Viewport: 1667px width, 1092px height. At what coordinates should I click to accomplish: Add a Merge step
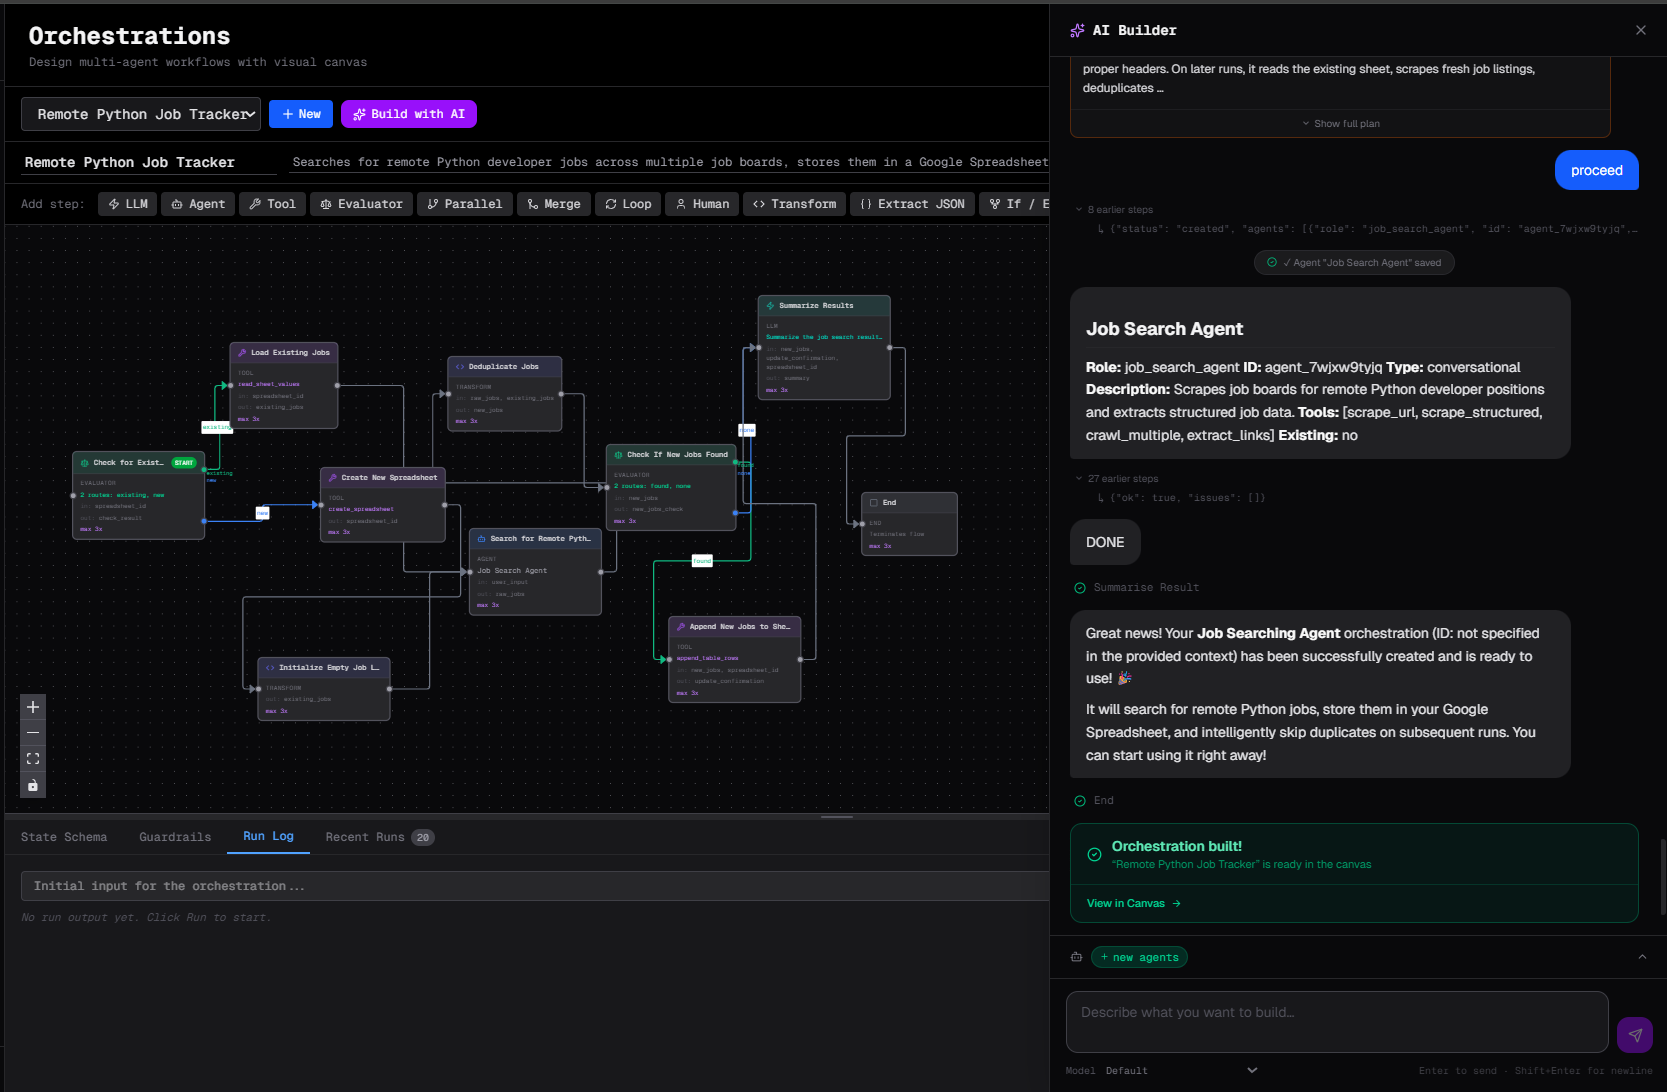coord(553,204)
